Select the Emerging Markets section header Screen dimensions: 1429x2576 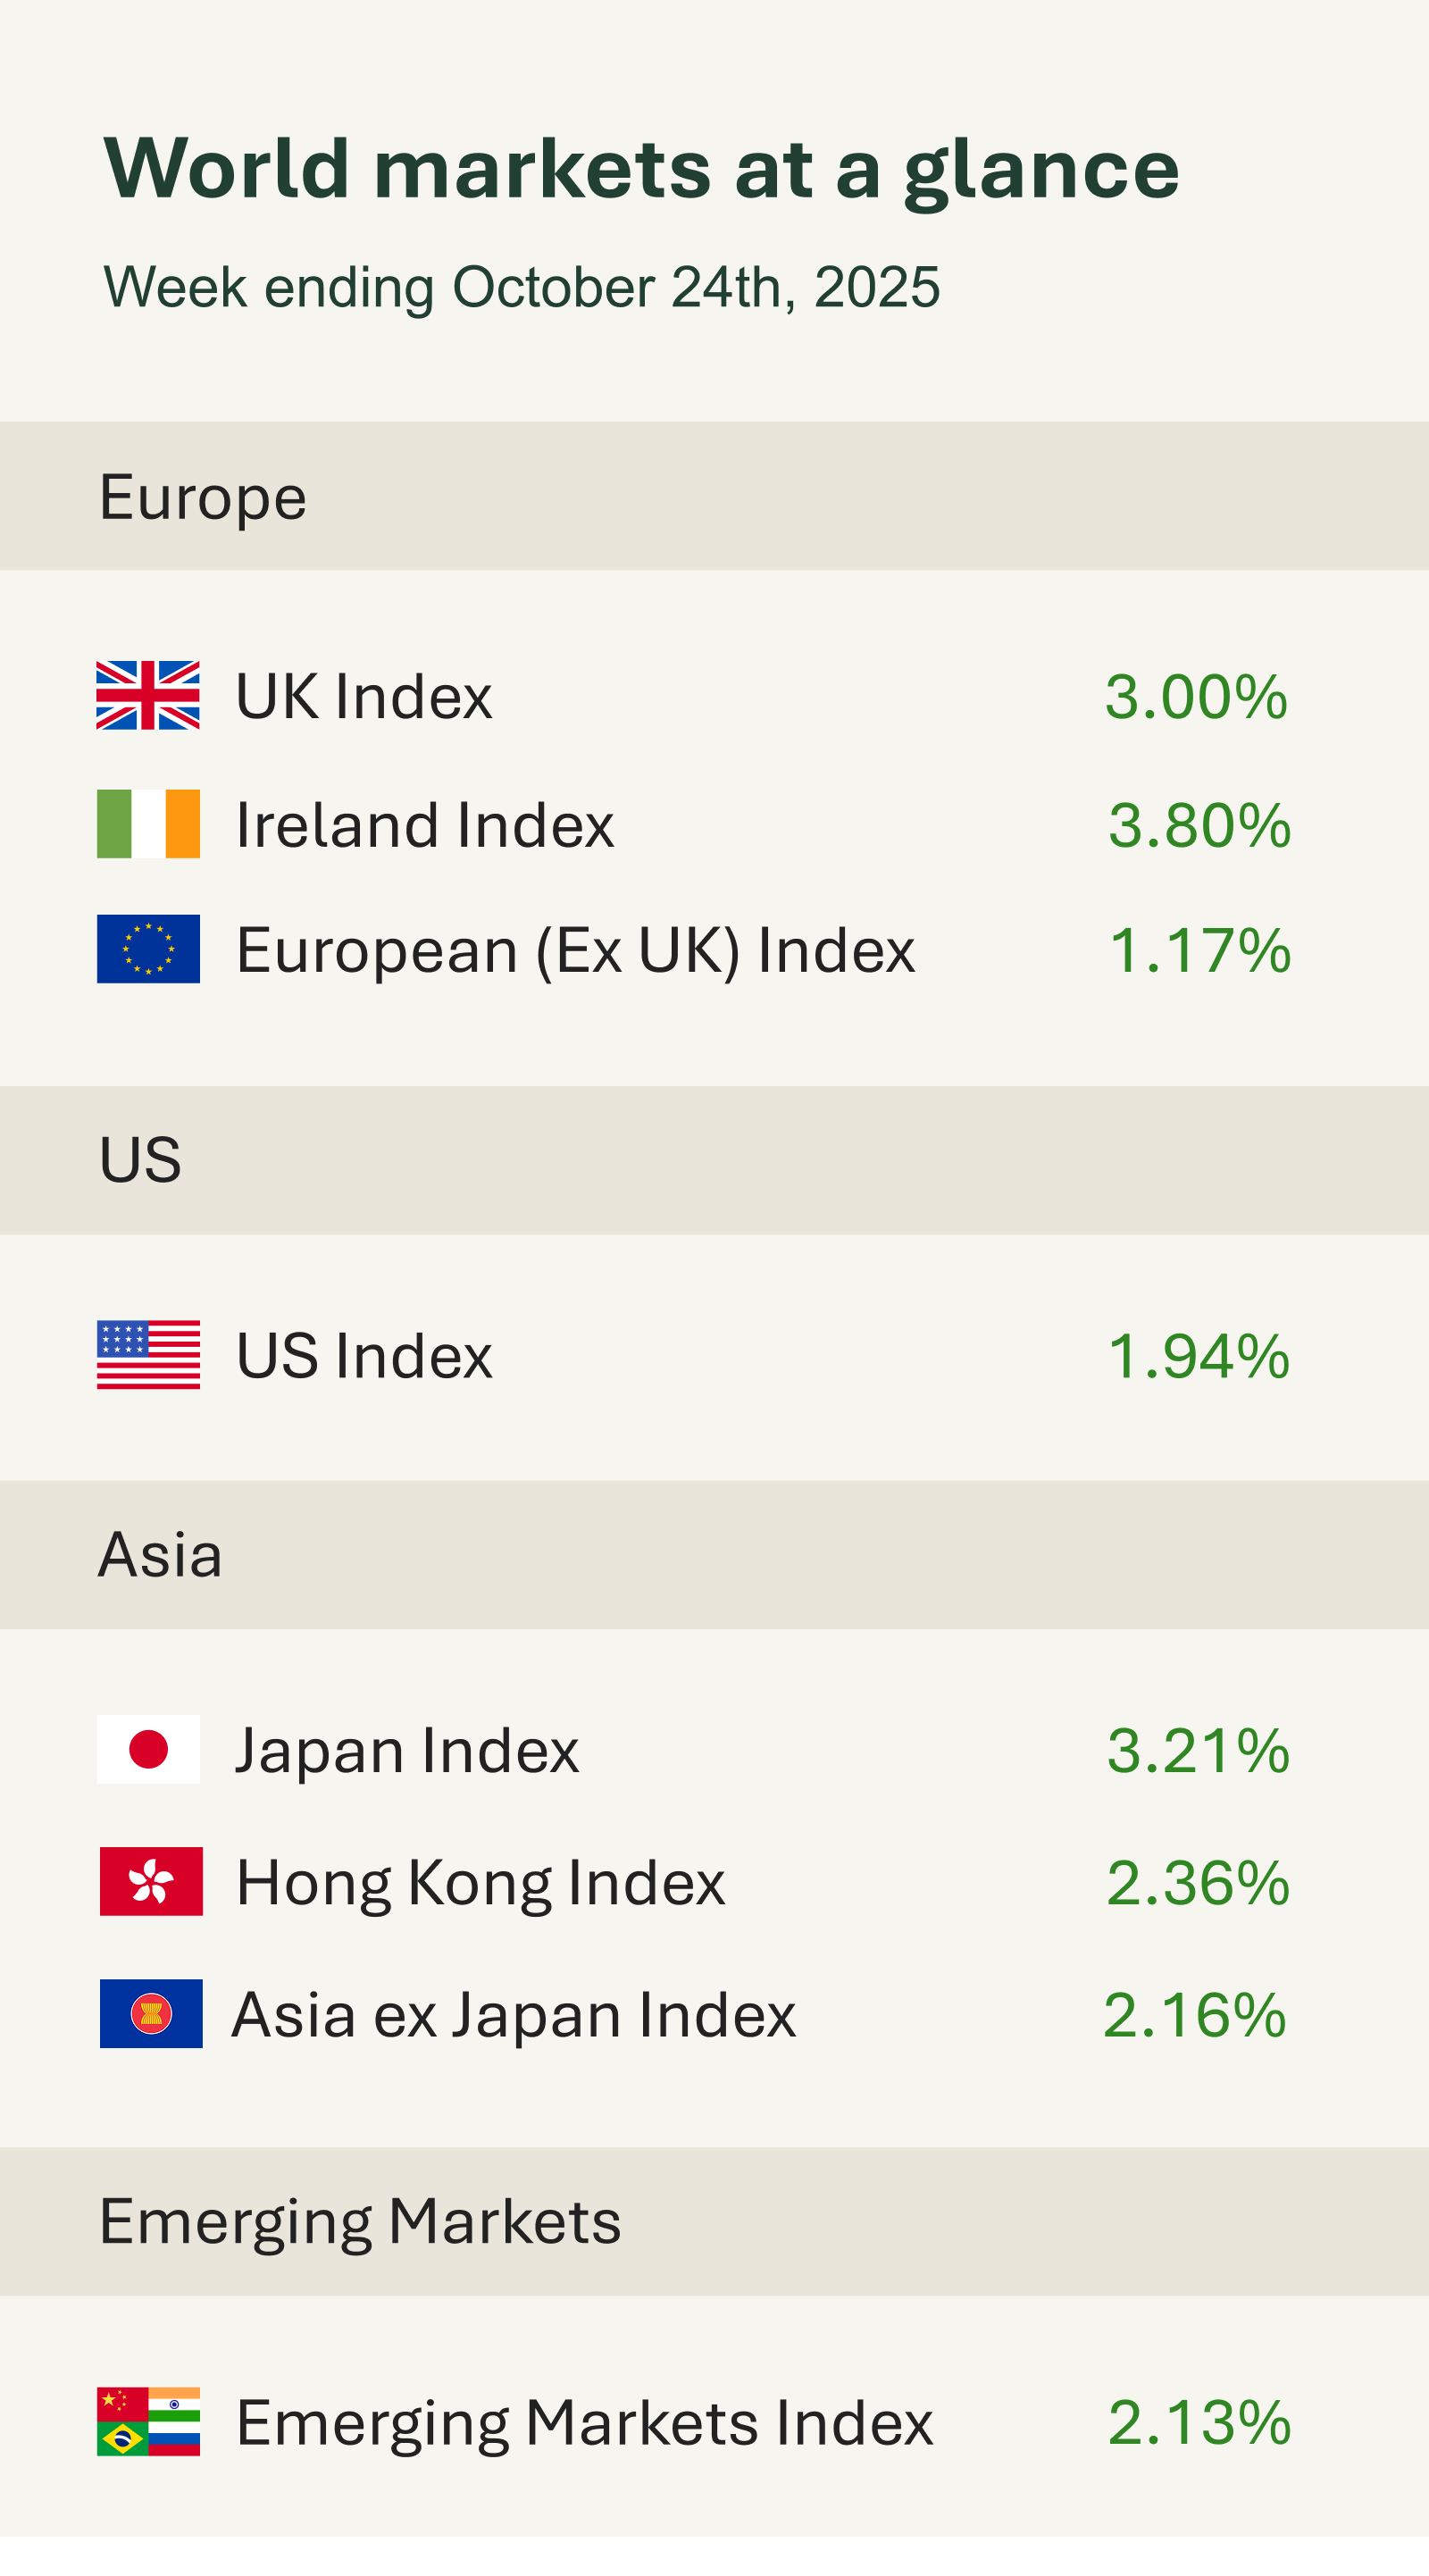pos(360,2221)
